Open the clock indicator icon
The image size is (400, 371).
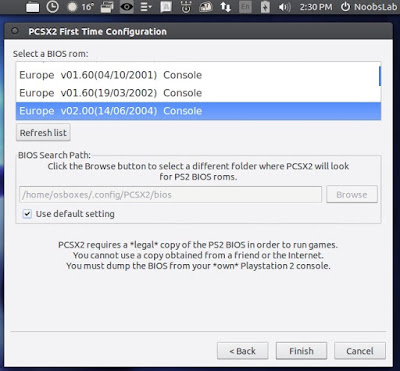coord(52,7)
